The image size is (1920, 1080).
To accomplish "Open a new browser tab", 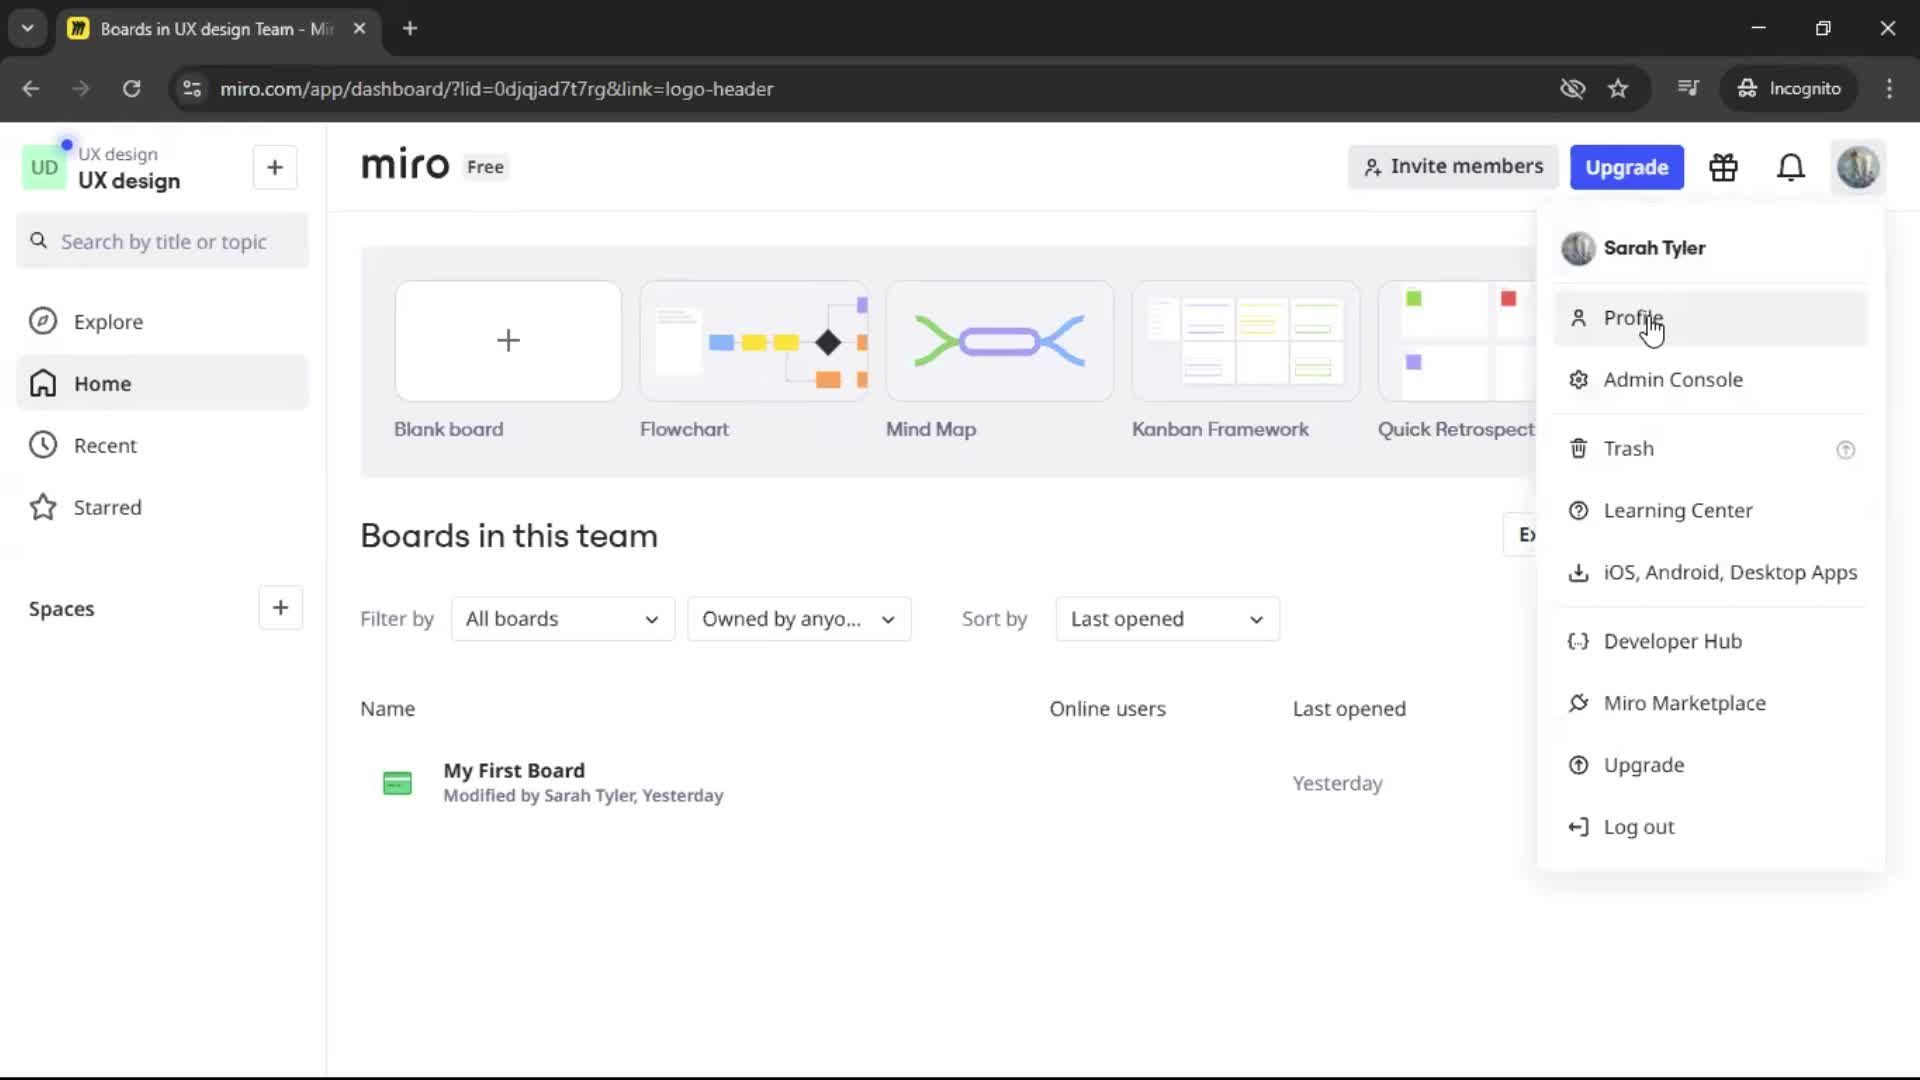I will 410,28.
